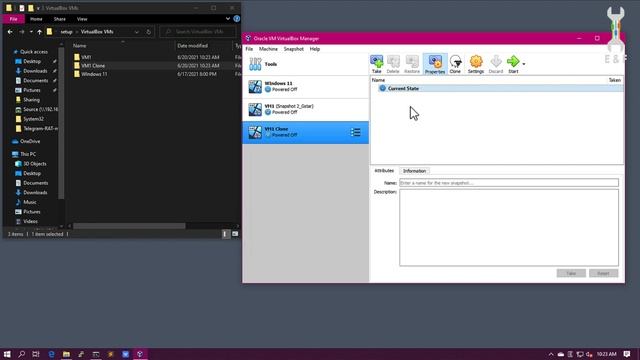Screen dimensions: 640x360
Task: Click the Take button below Description
Action: (x=571, y=273)
